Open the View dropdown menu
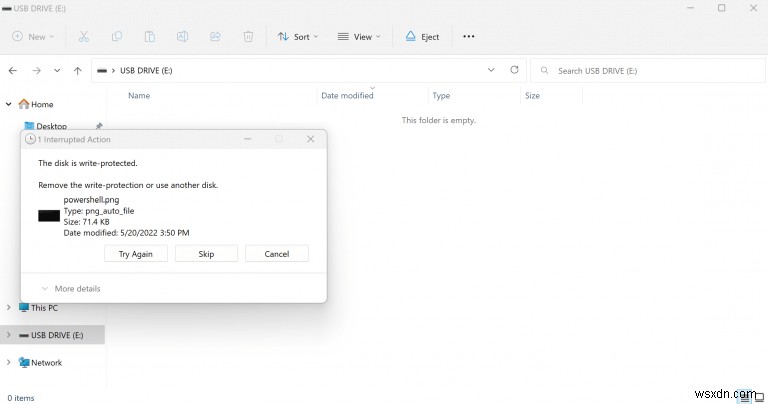768x404 pixels. pos(359,37)
